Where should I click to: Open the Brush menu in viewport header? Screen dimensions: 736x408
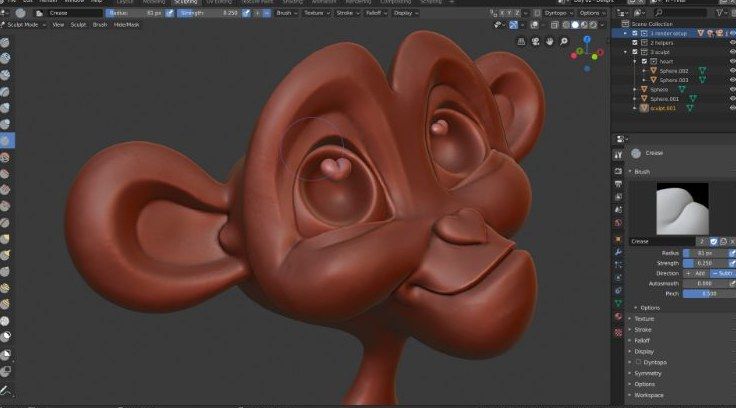pos(100,25)
